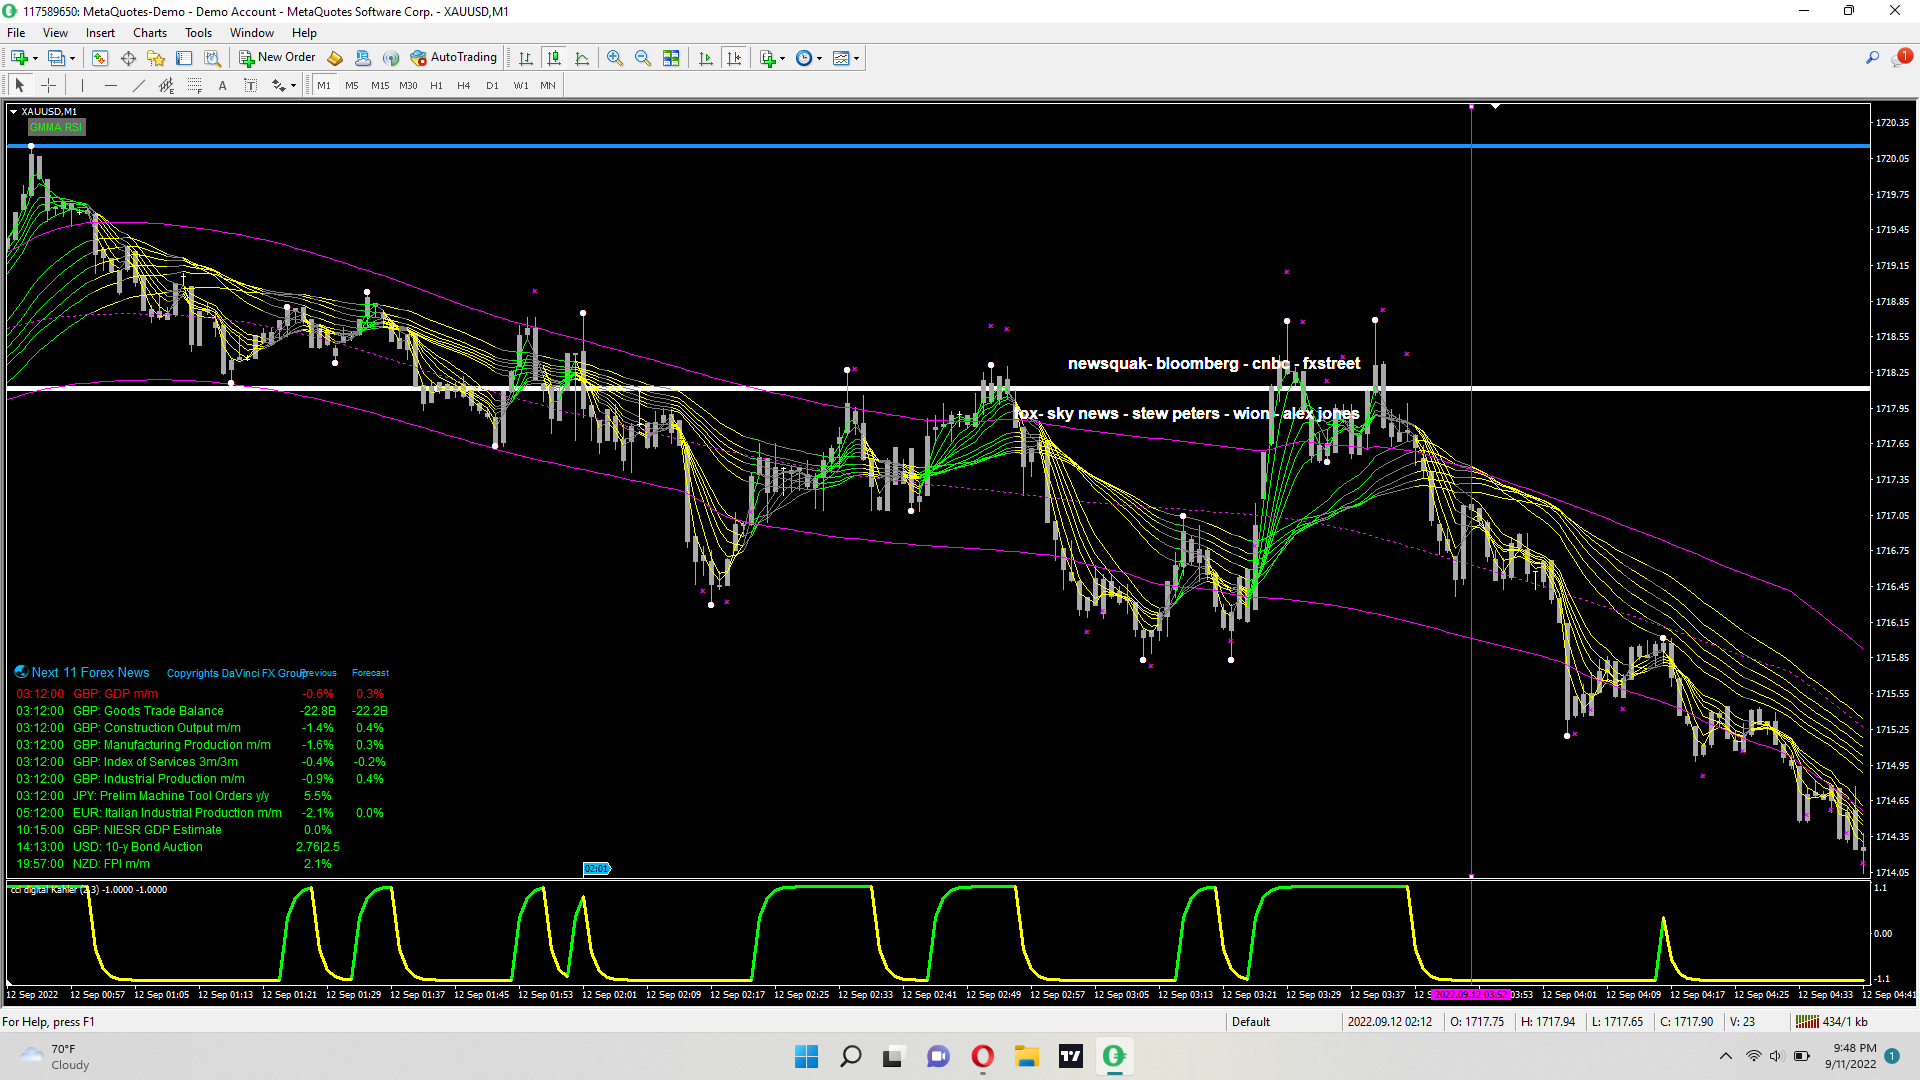The image size is (1920, 1080).
Task: Tile chart windows icon
Action: (671, 58)
